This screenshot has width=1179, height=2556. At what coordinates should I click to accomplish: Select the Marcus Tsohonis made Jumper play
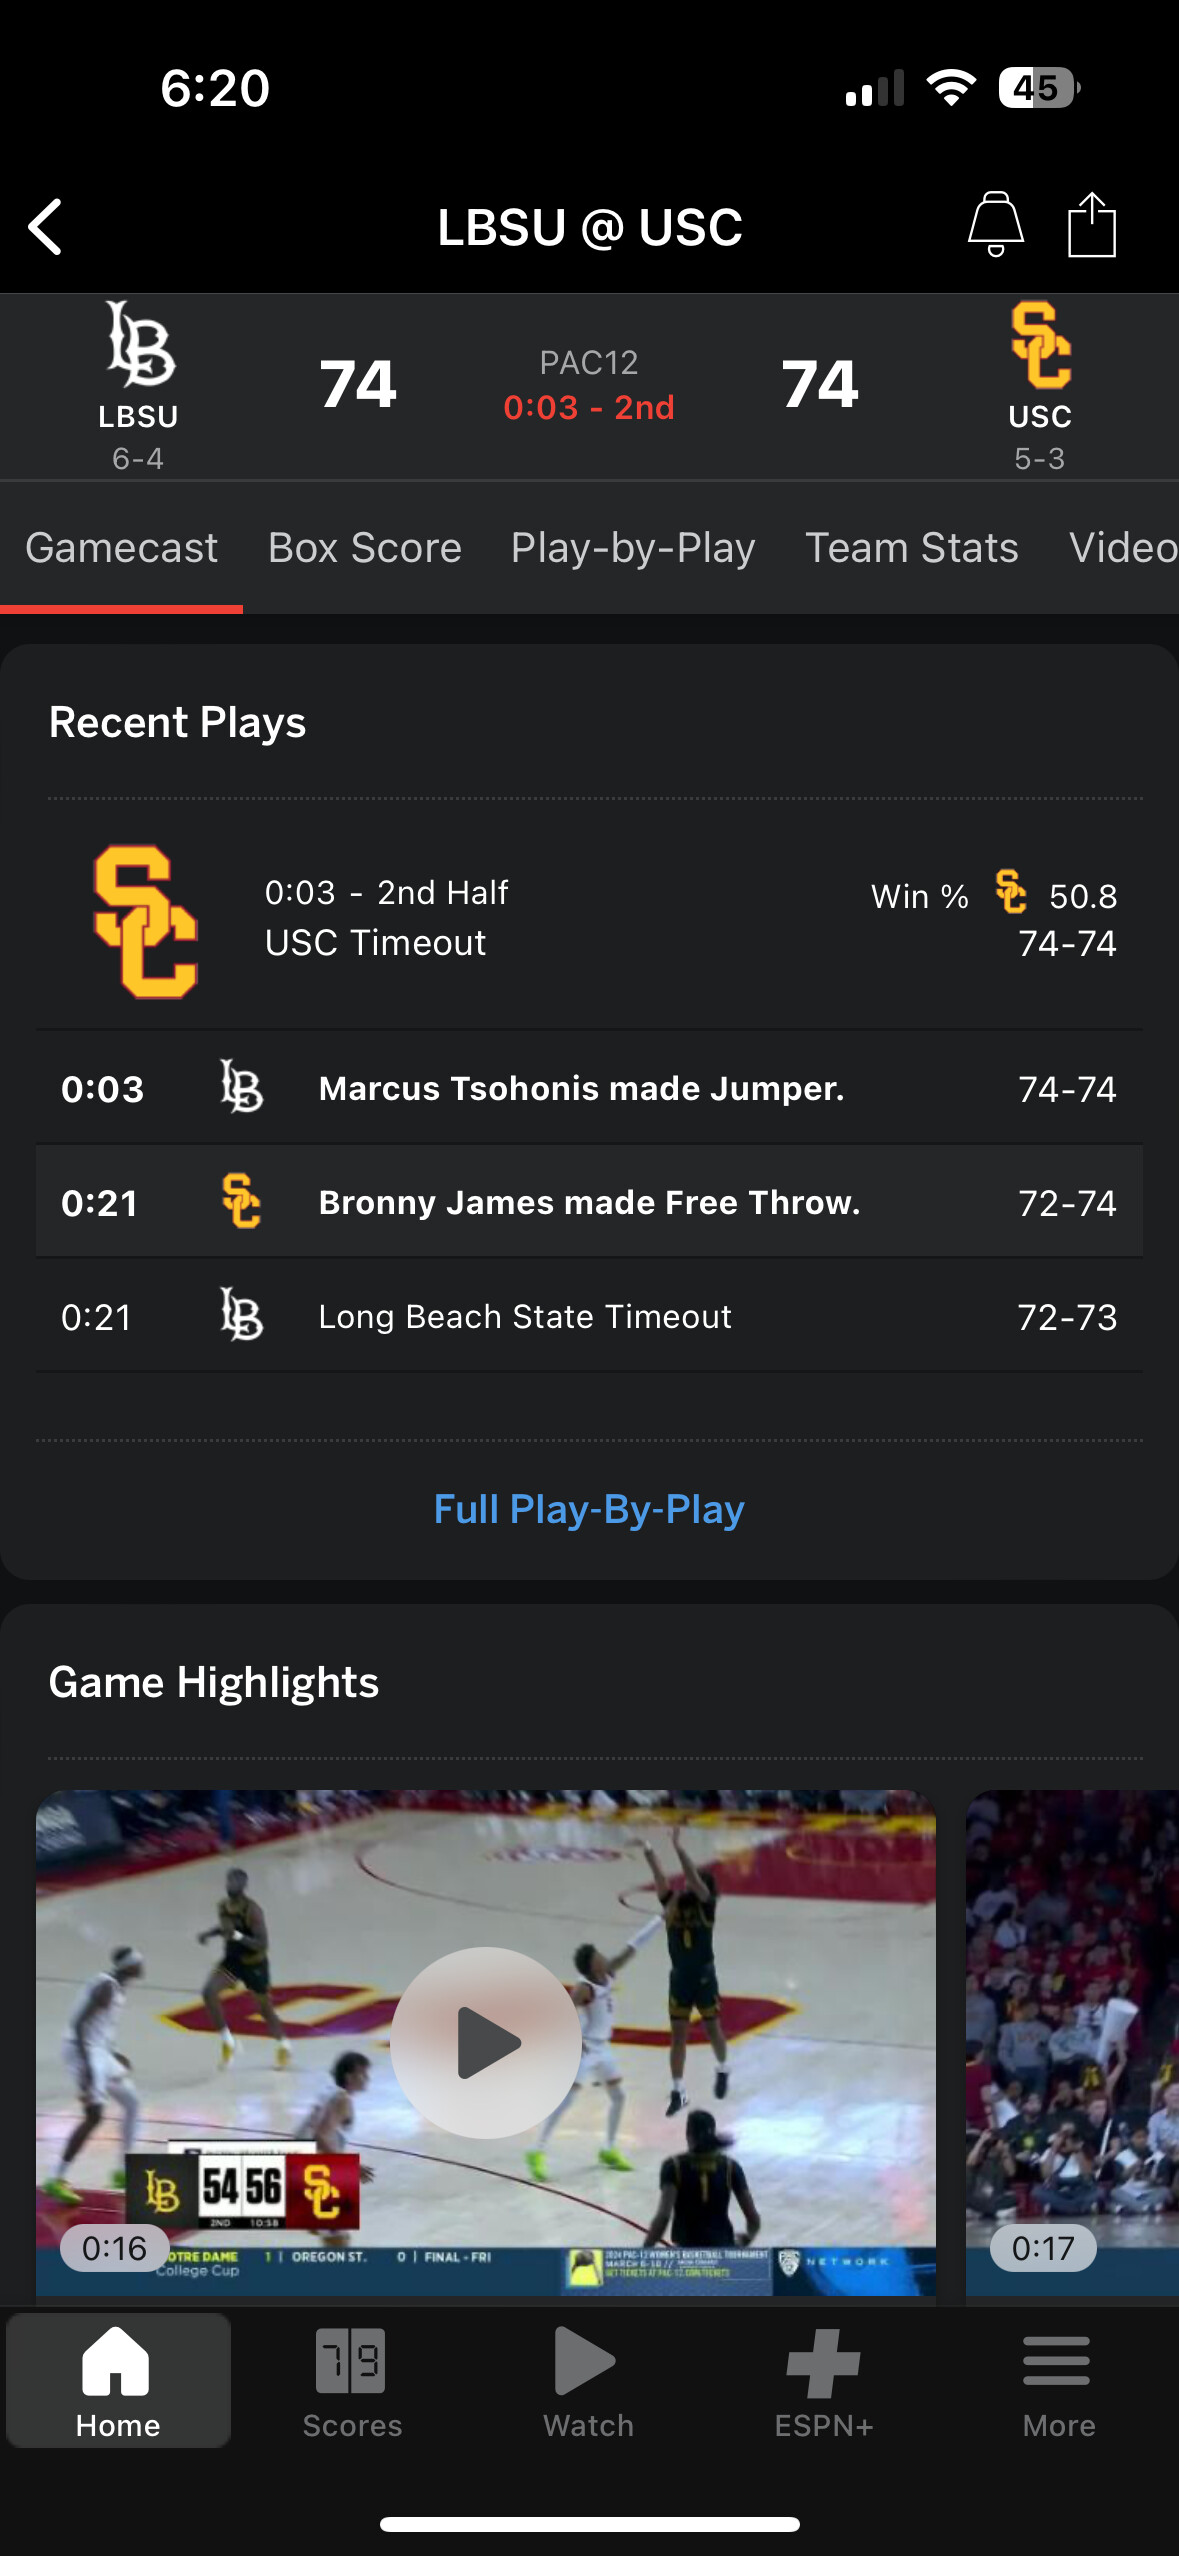click(582, 1089)
